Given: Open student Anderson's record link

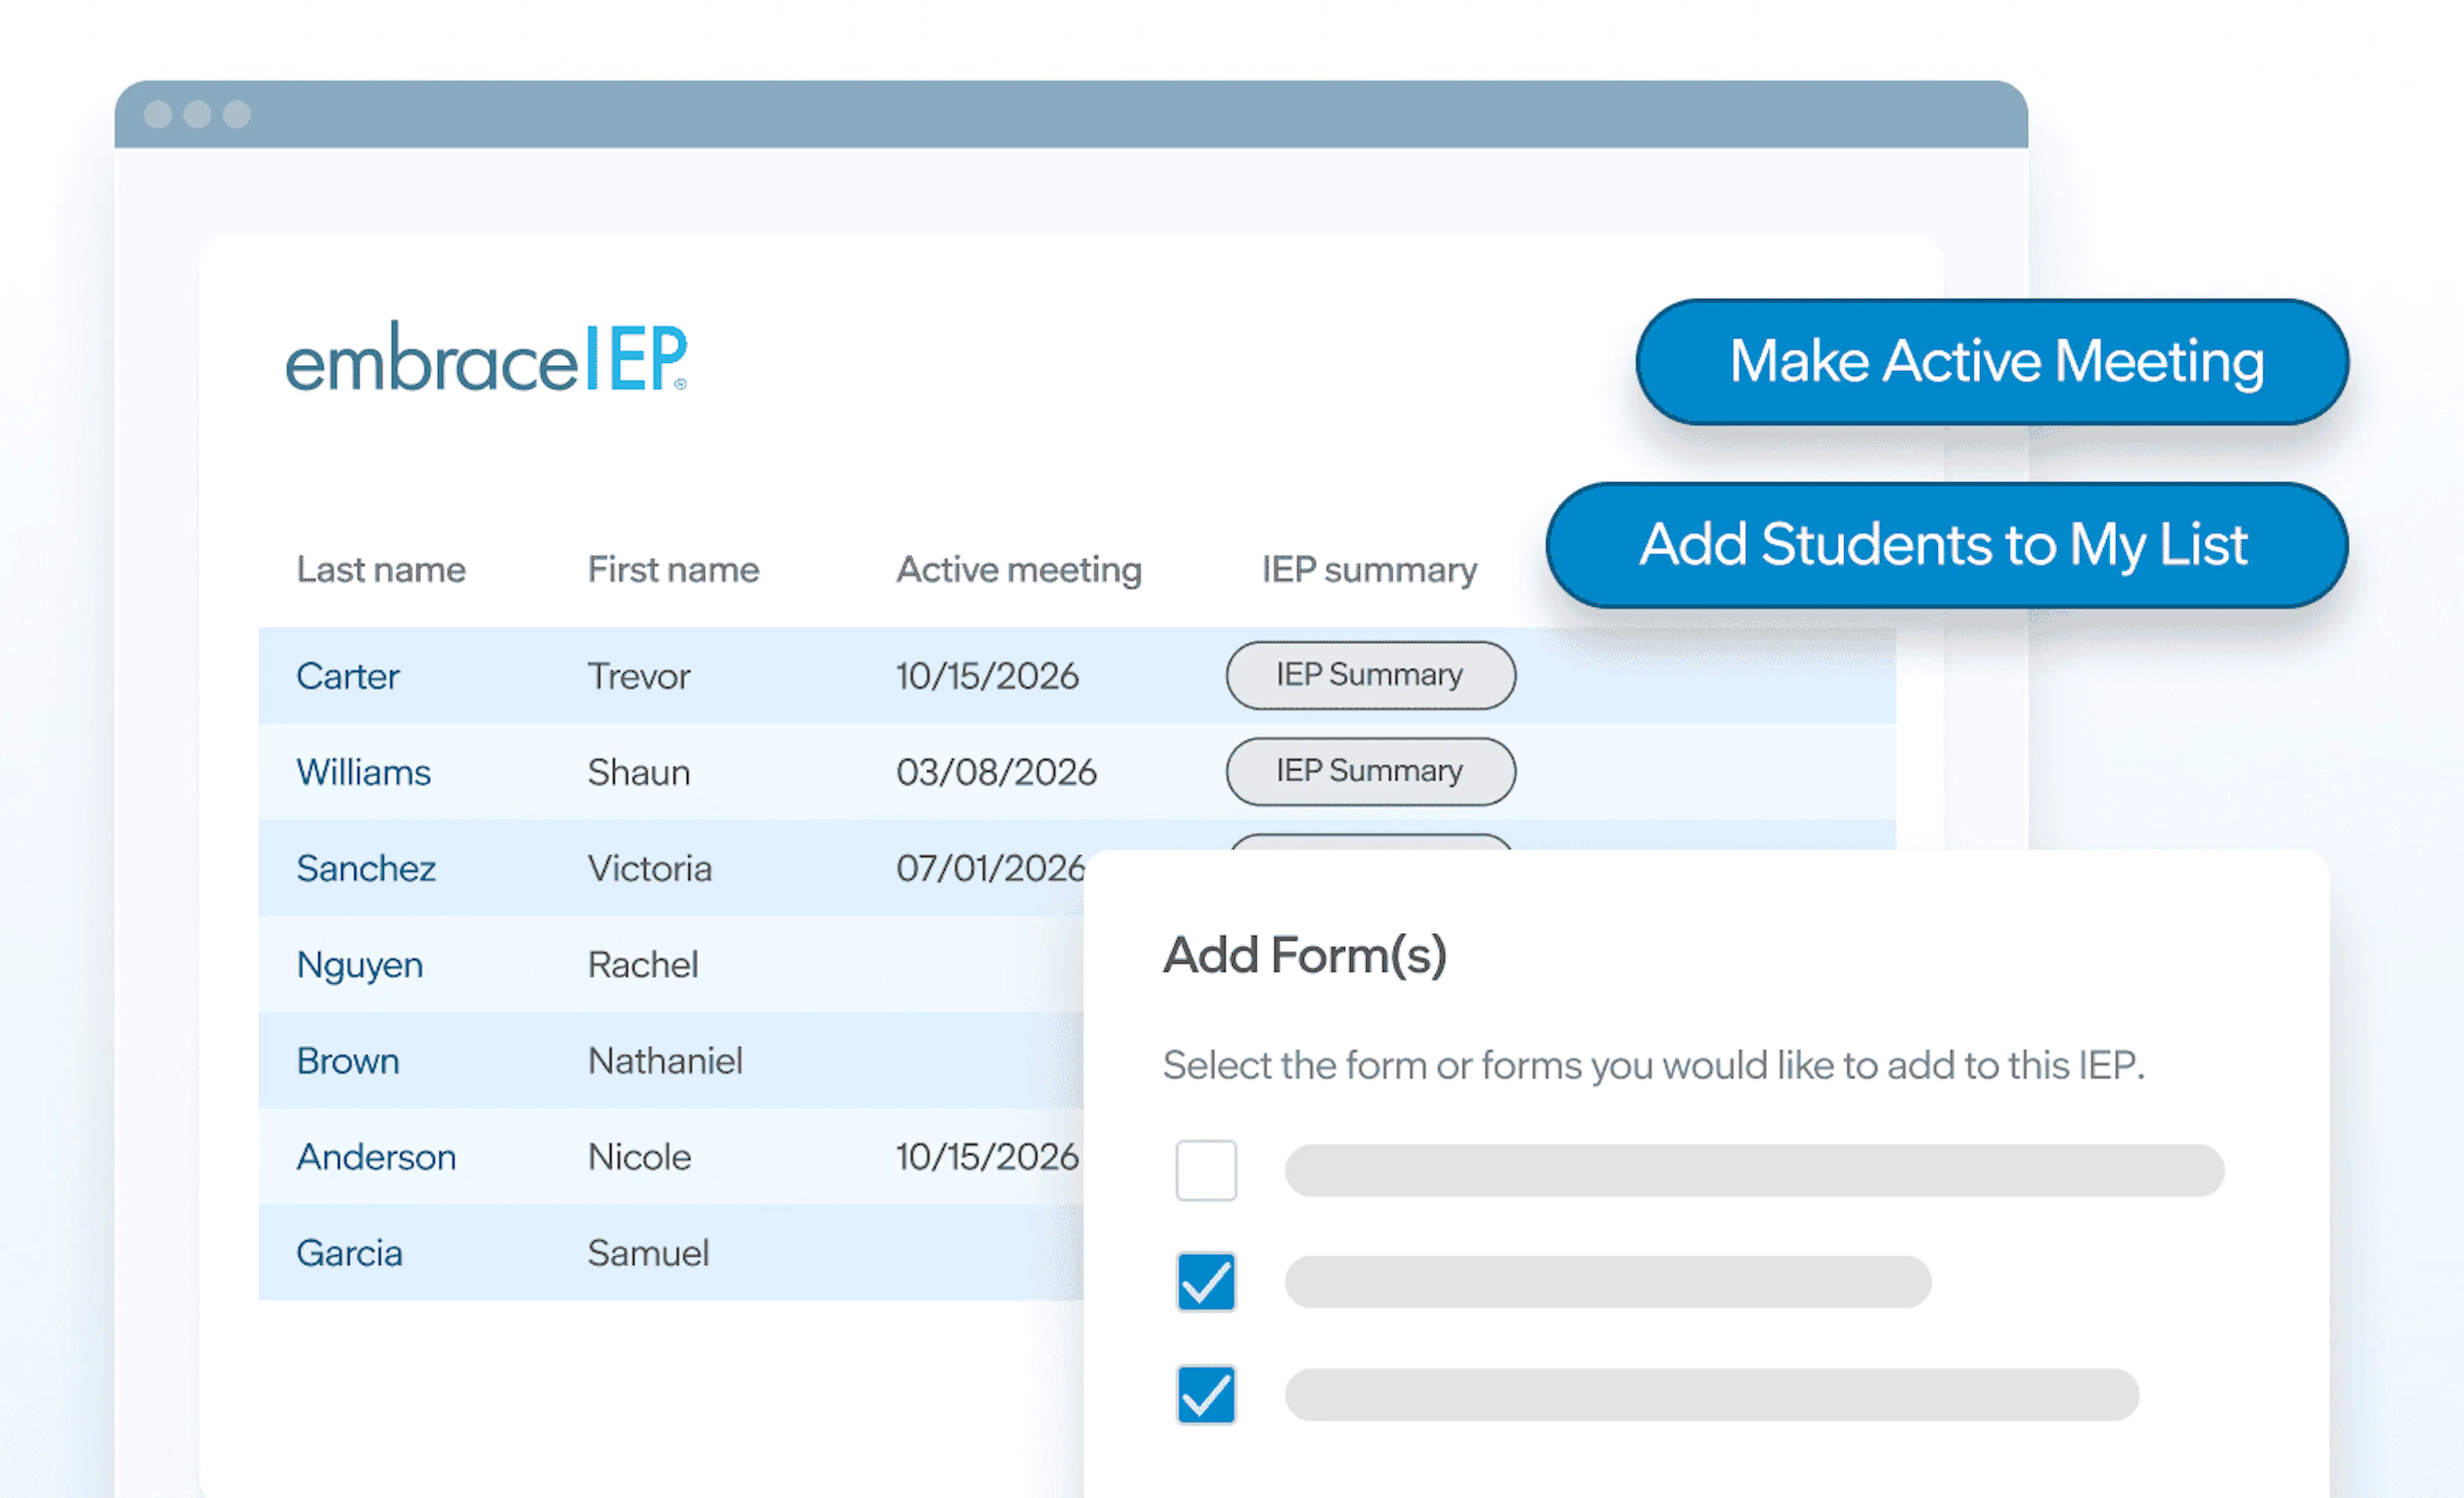Looking at the screenshot, I should (376, 1157).
